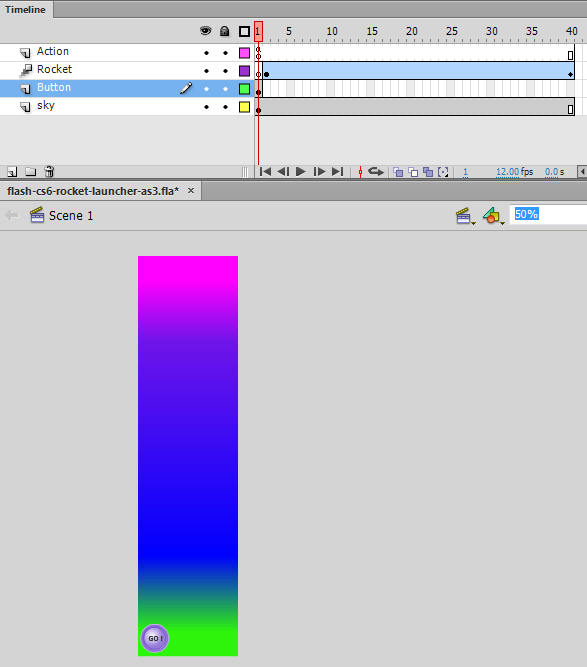Viewport: 587px width, 667px height.
Task: Open the Edit Scene dropdown
Action: pos(465,216)
